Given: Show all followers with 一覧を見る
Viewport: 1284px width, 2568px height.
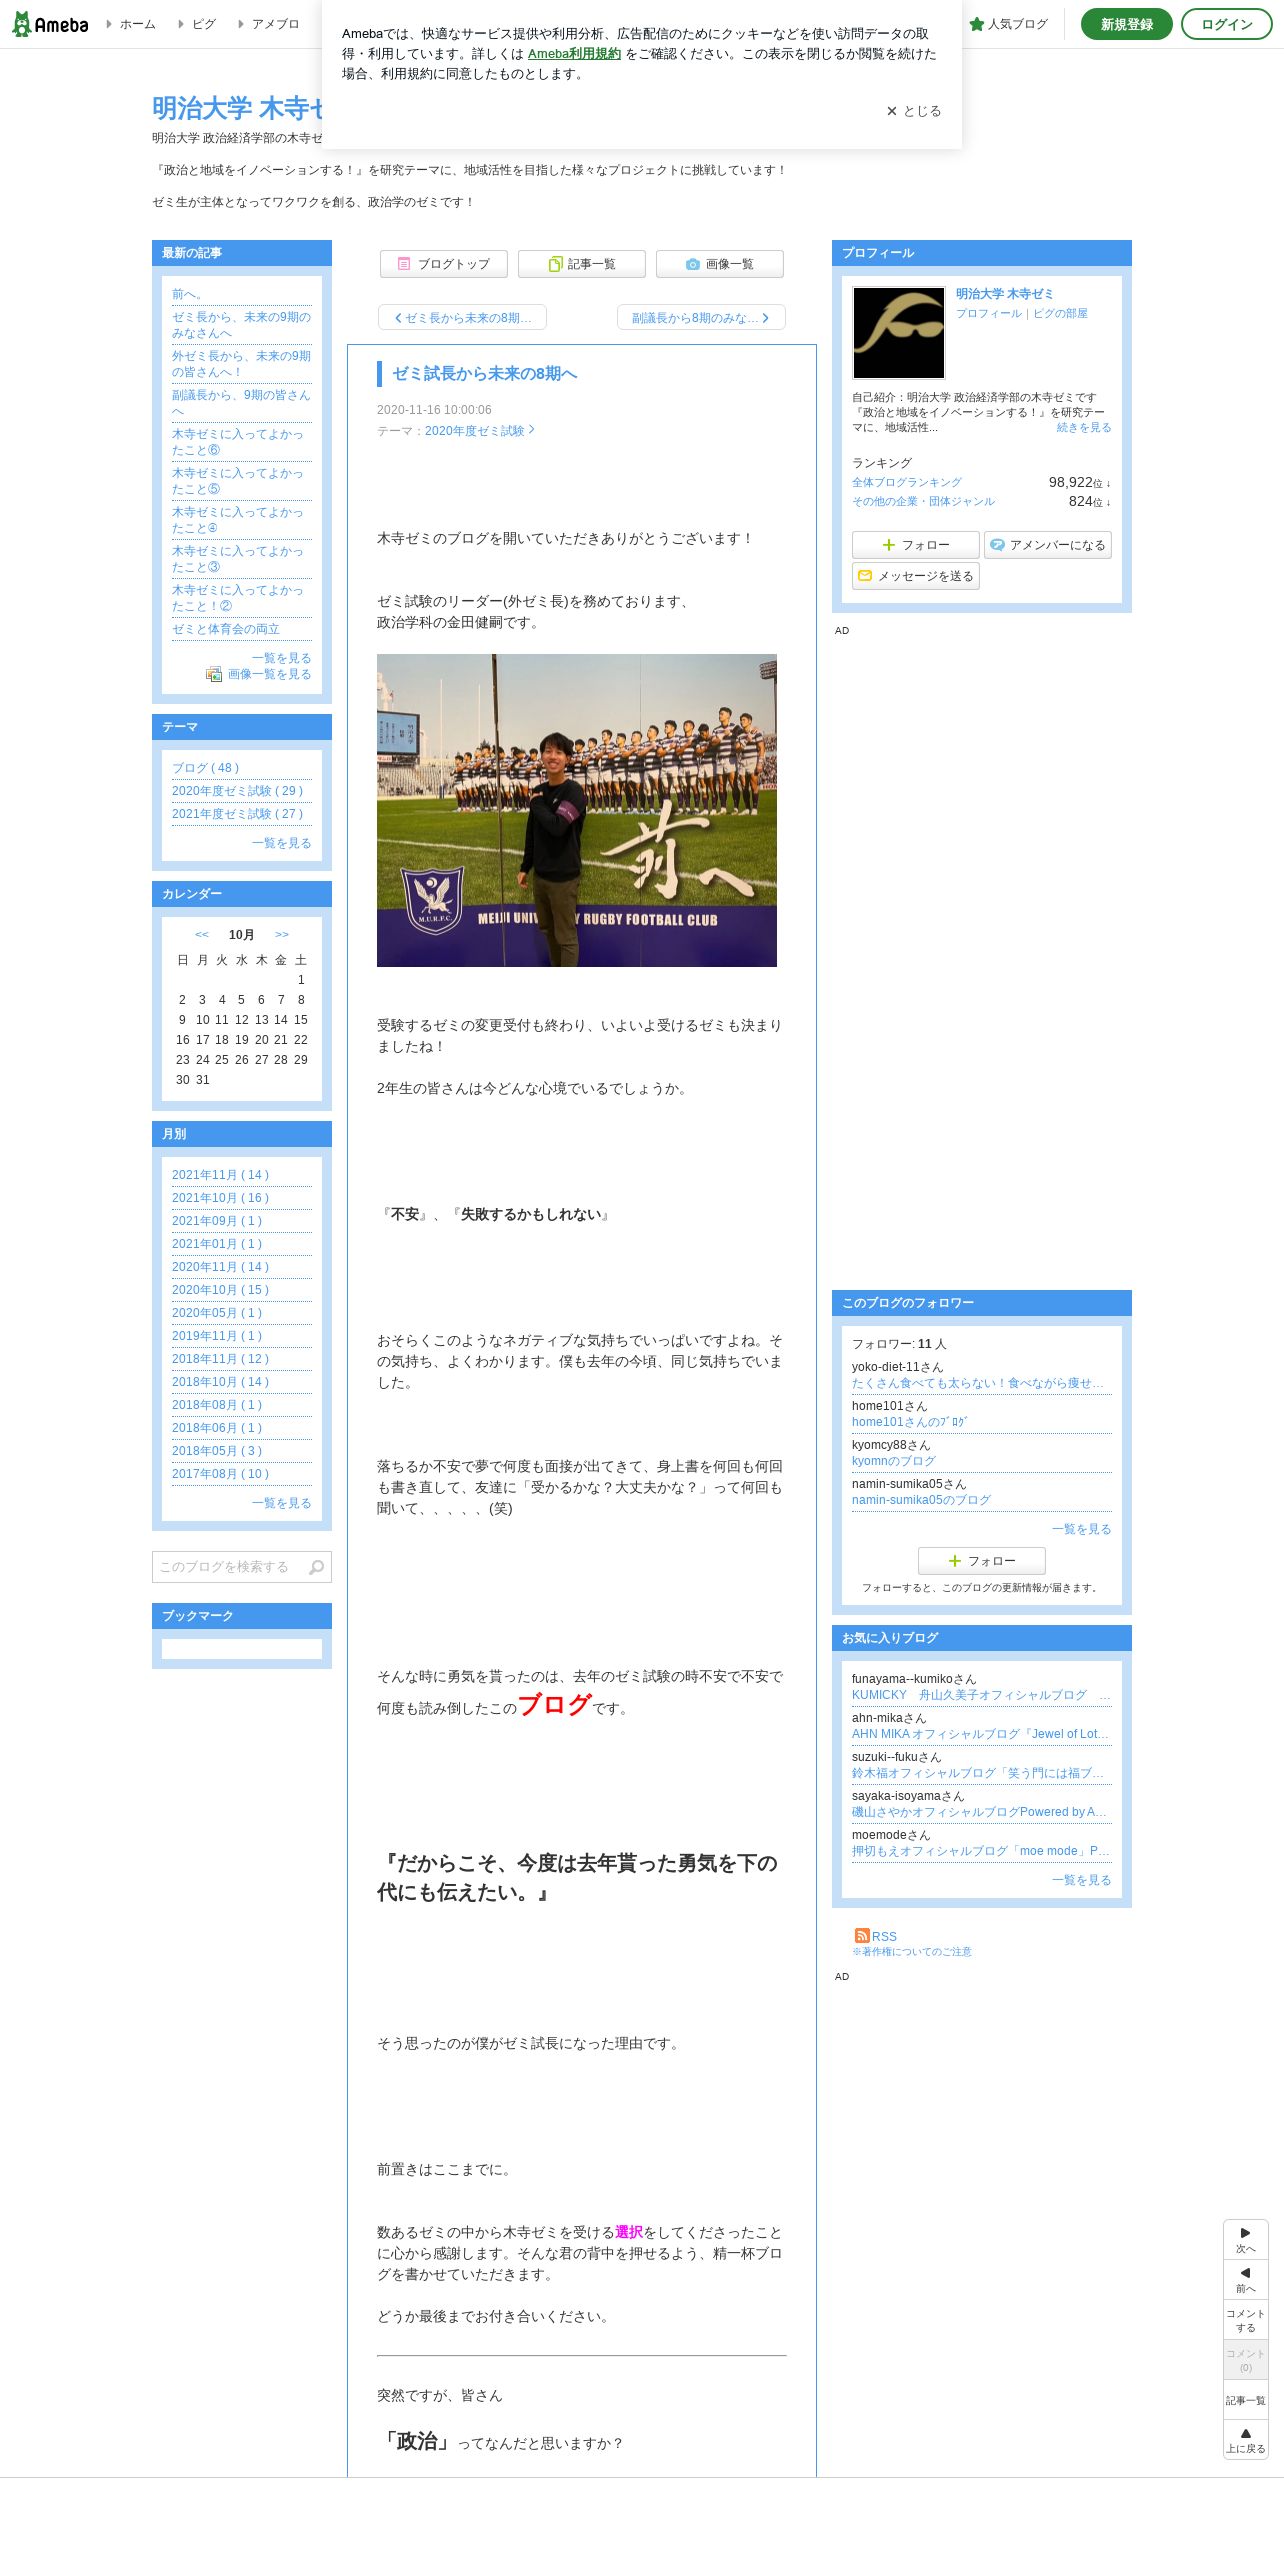Looking at the screenshot, I should pos(1082,1530).
